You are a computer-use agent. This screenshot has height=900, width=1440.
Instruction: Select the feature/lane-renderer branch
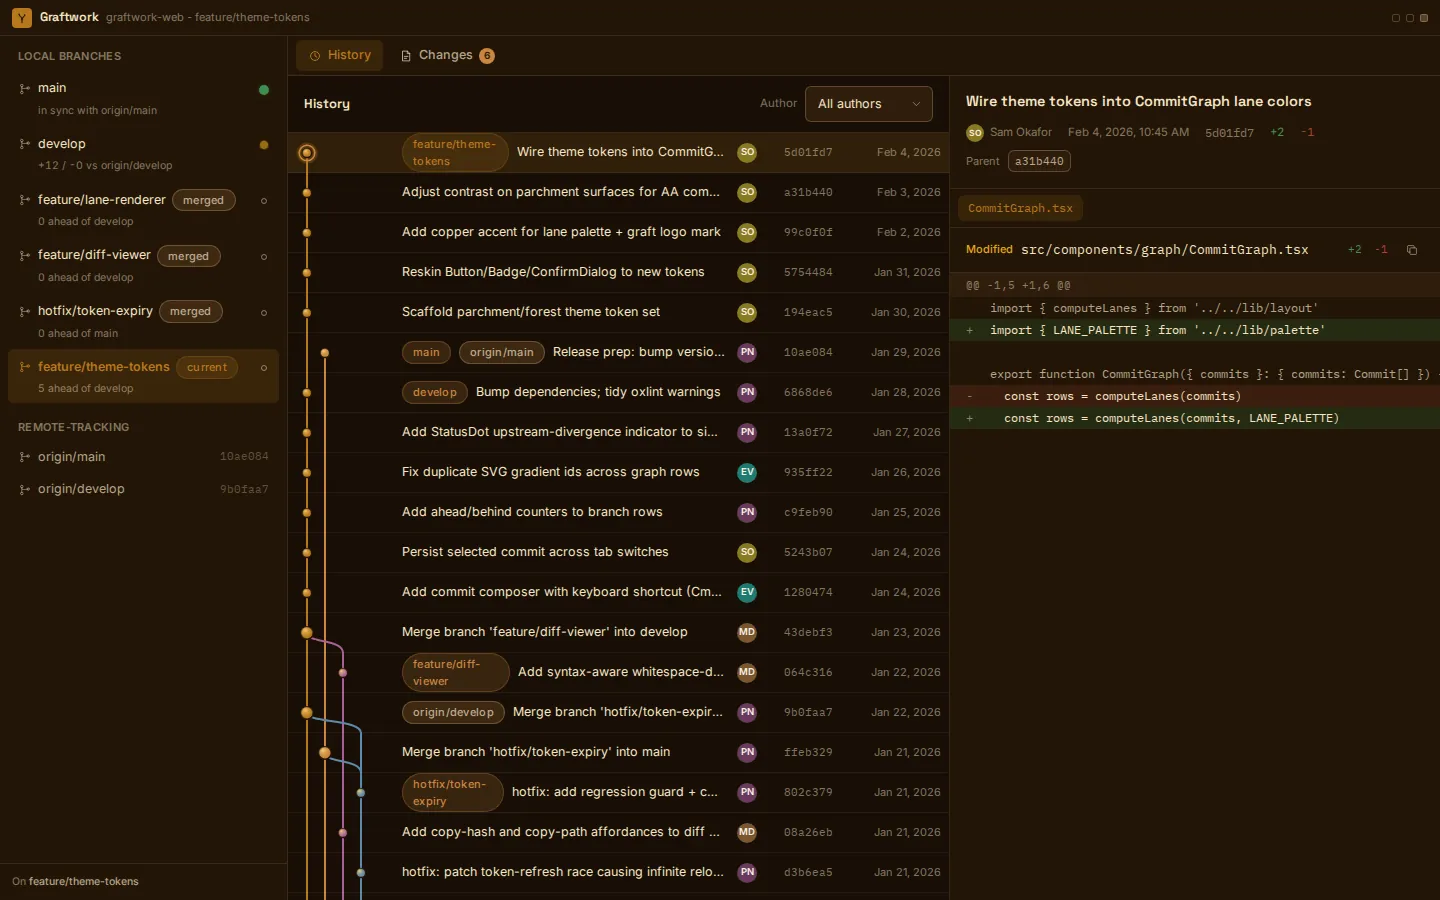[143, 210]
